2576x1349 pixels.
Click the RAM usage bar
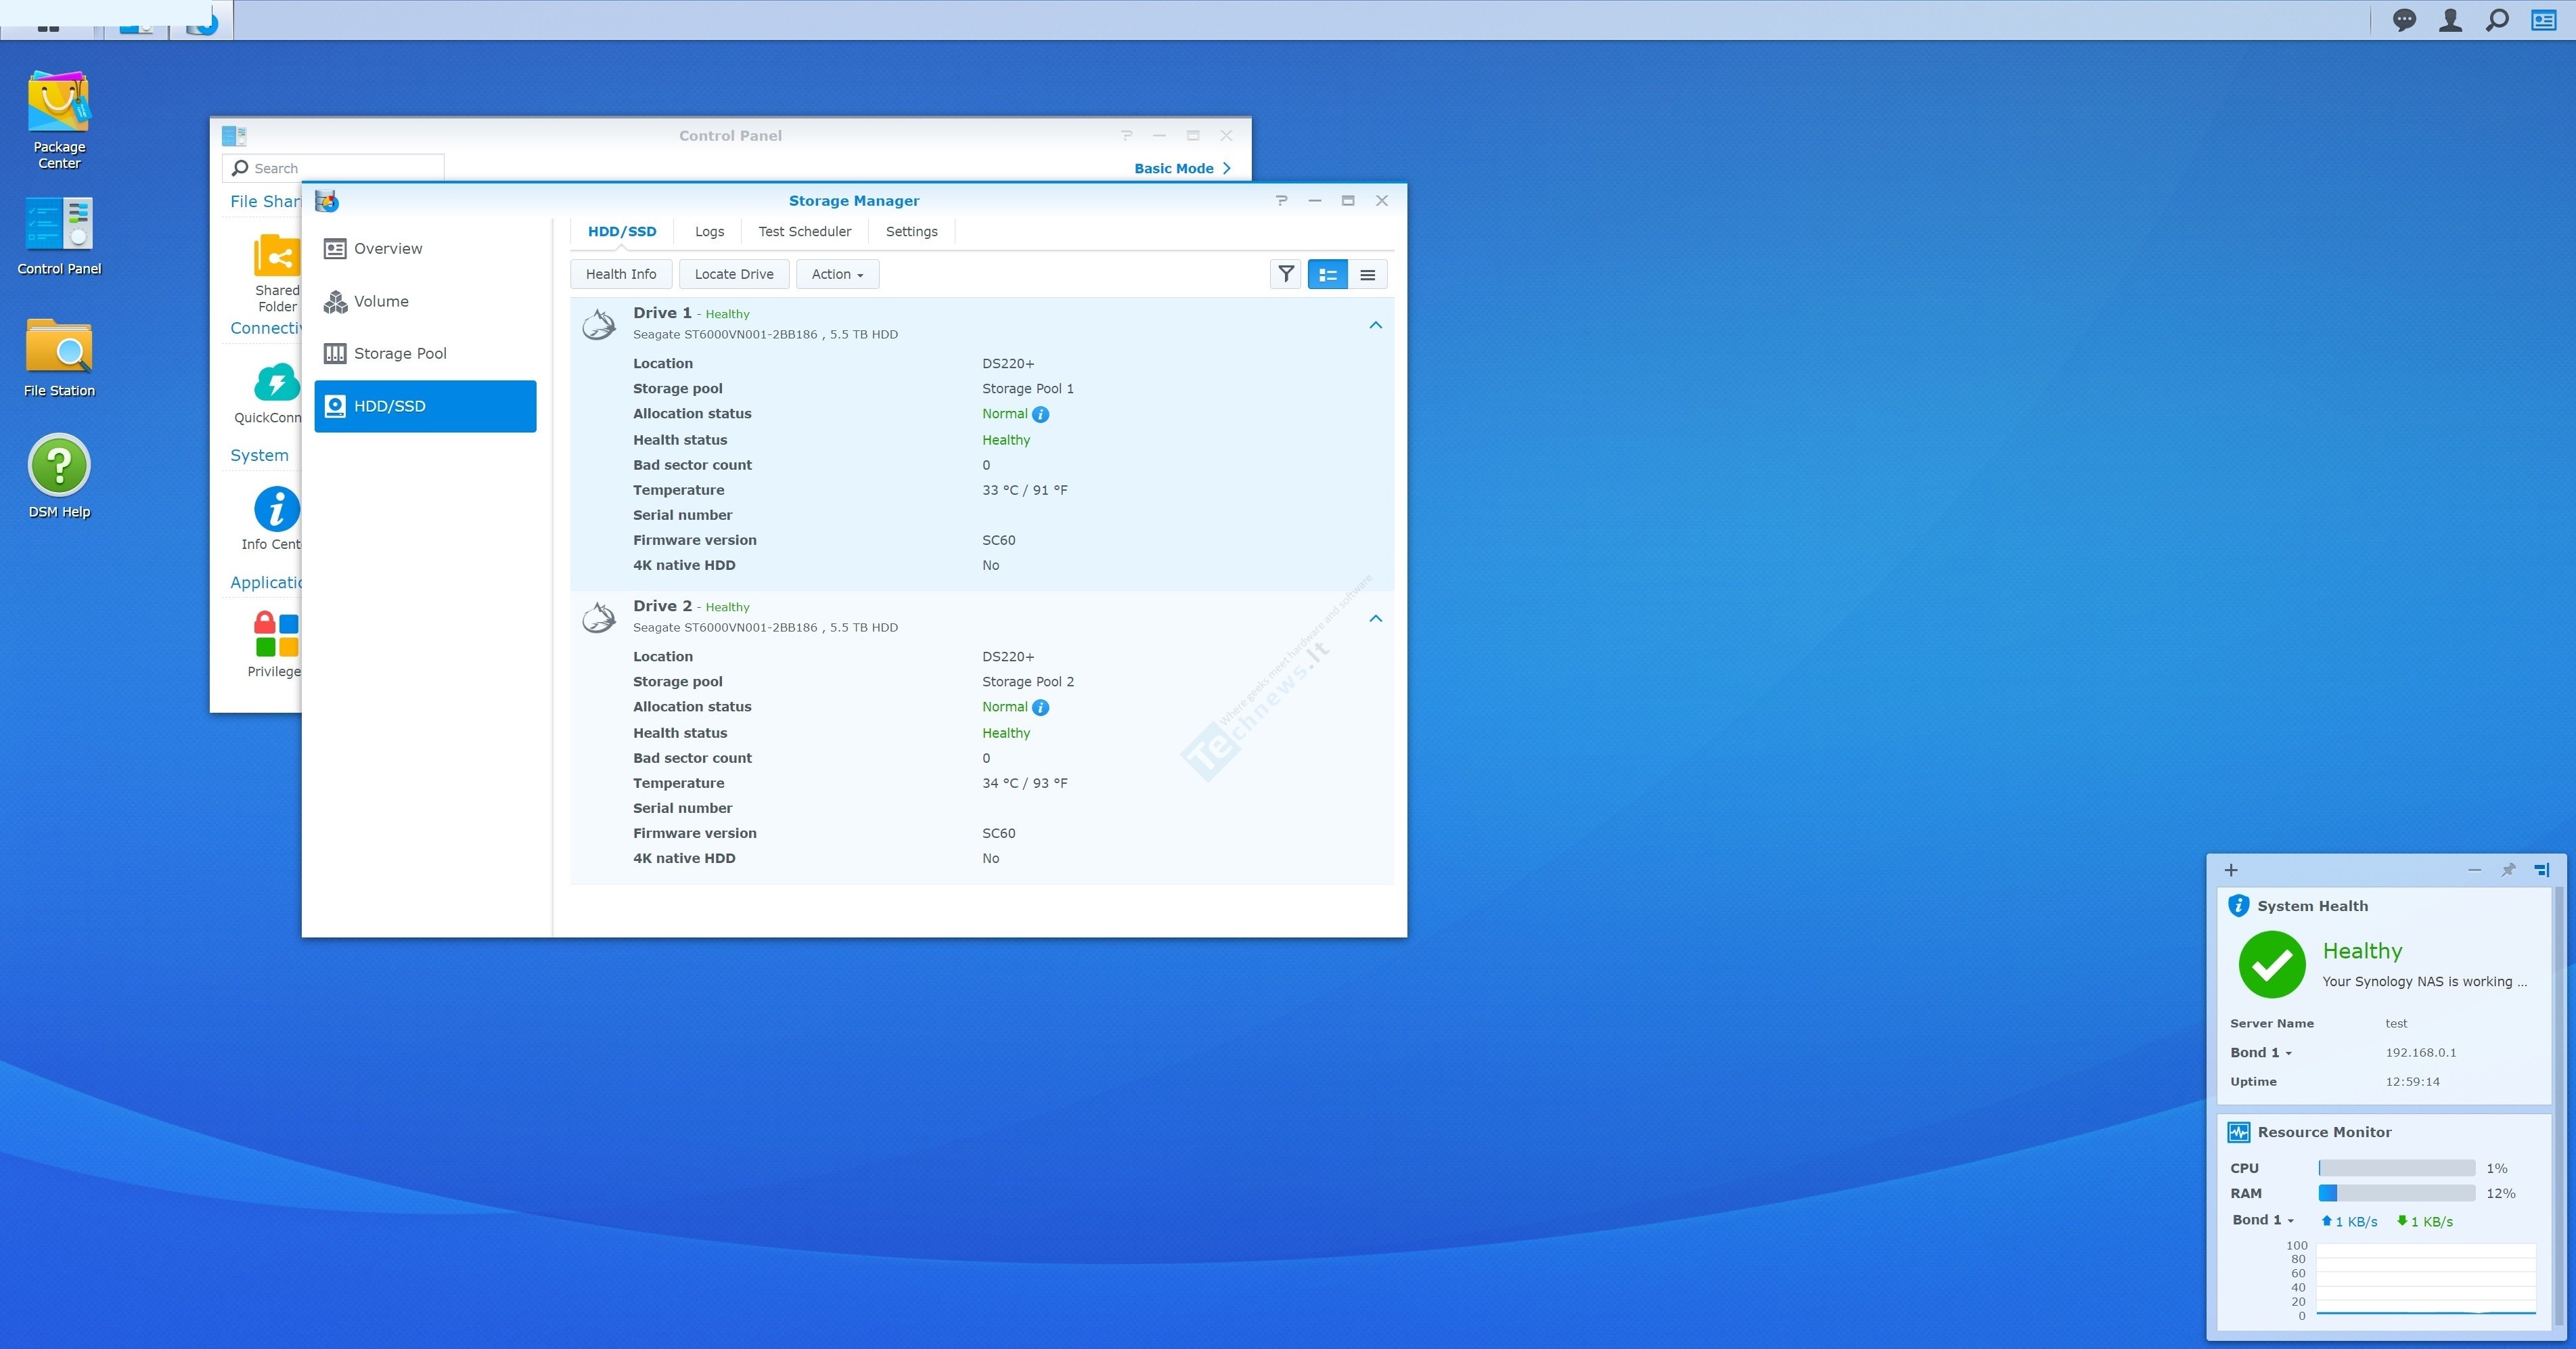pyautogui.click(x=2396, y=1193)
